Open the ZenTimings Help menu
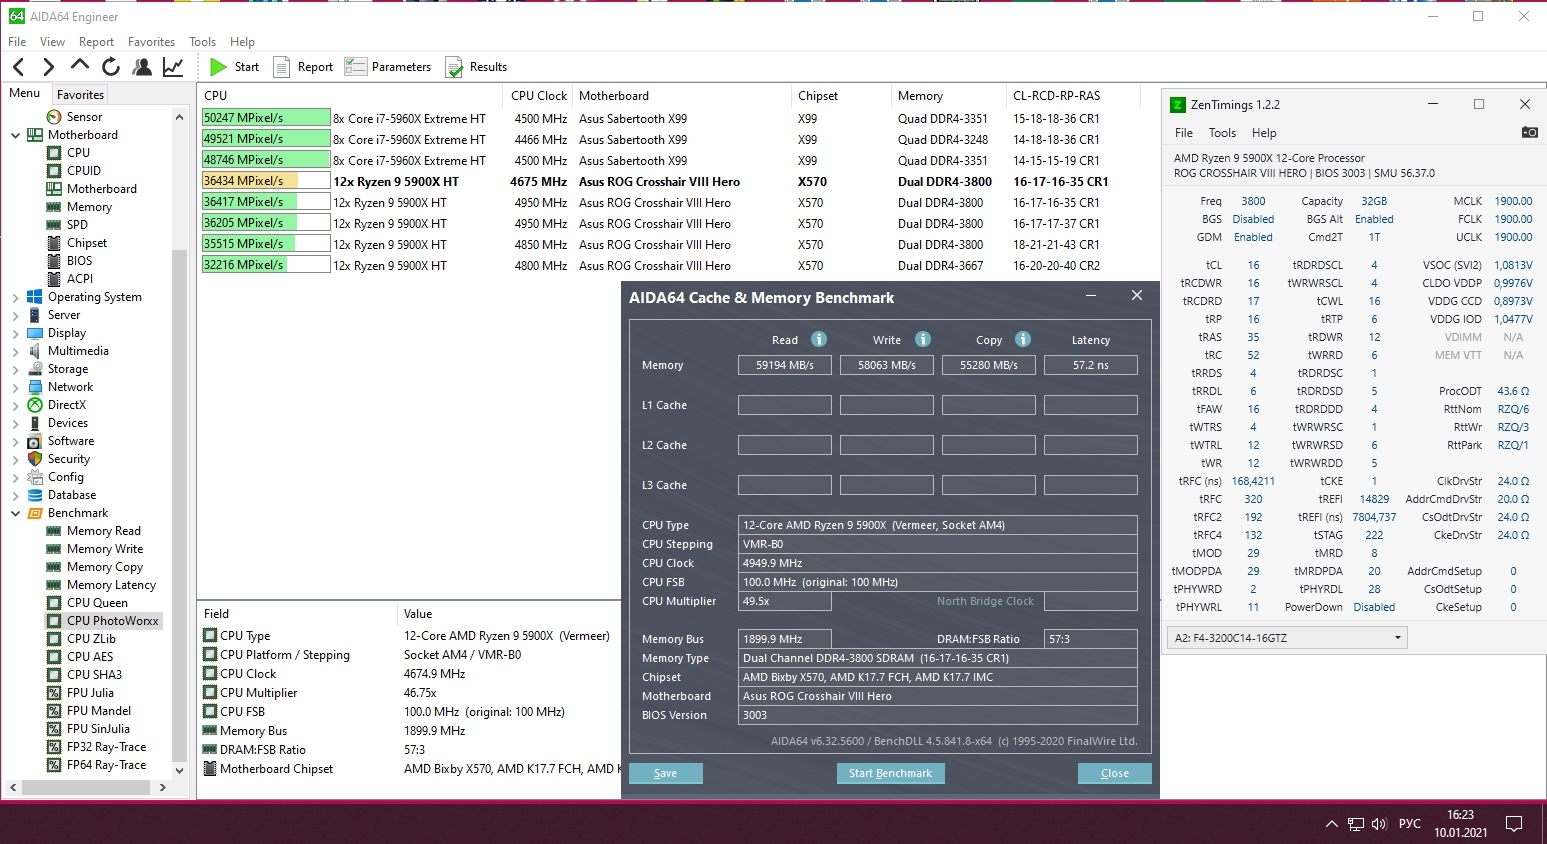The width and height of the screenshot is (1547, 844). pyautogui.click(x=1264, y=133)
